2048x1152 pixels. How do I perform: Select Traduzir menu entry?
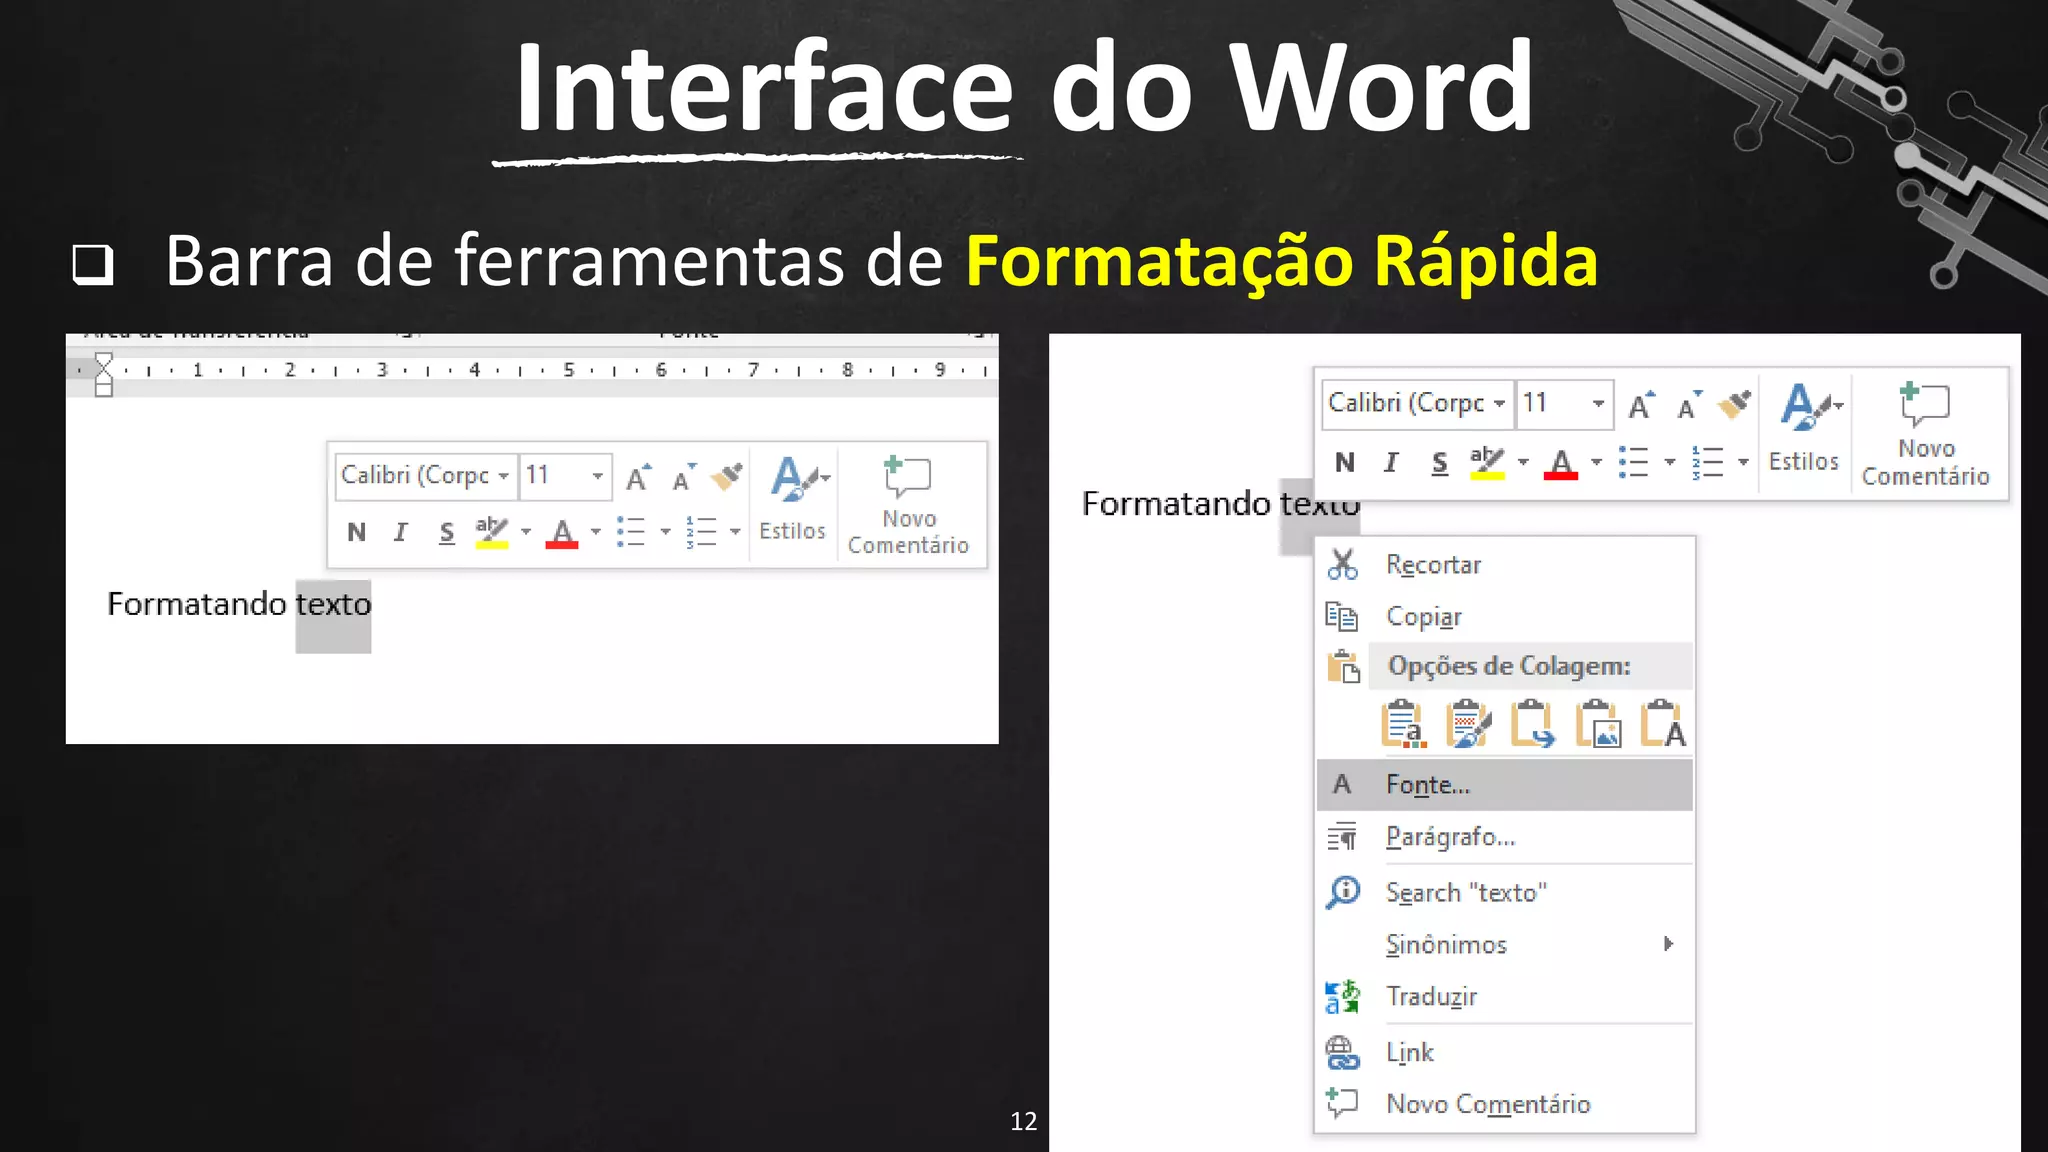[1505, 997]
